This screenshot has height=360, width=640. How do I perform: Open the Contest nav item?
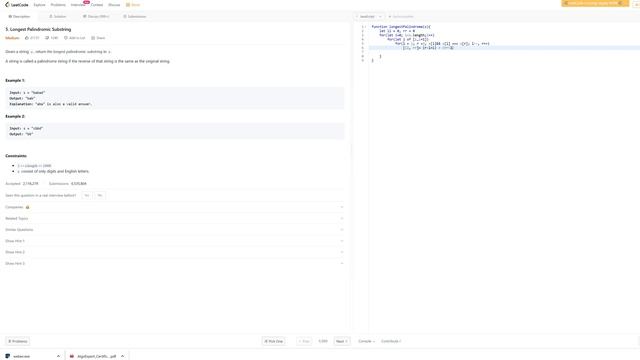[x=97, y=5]
